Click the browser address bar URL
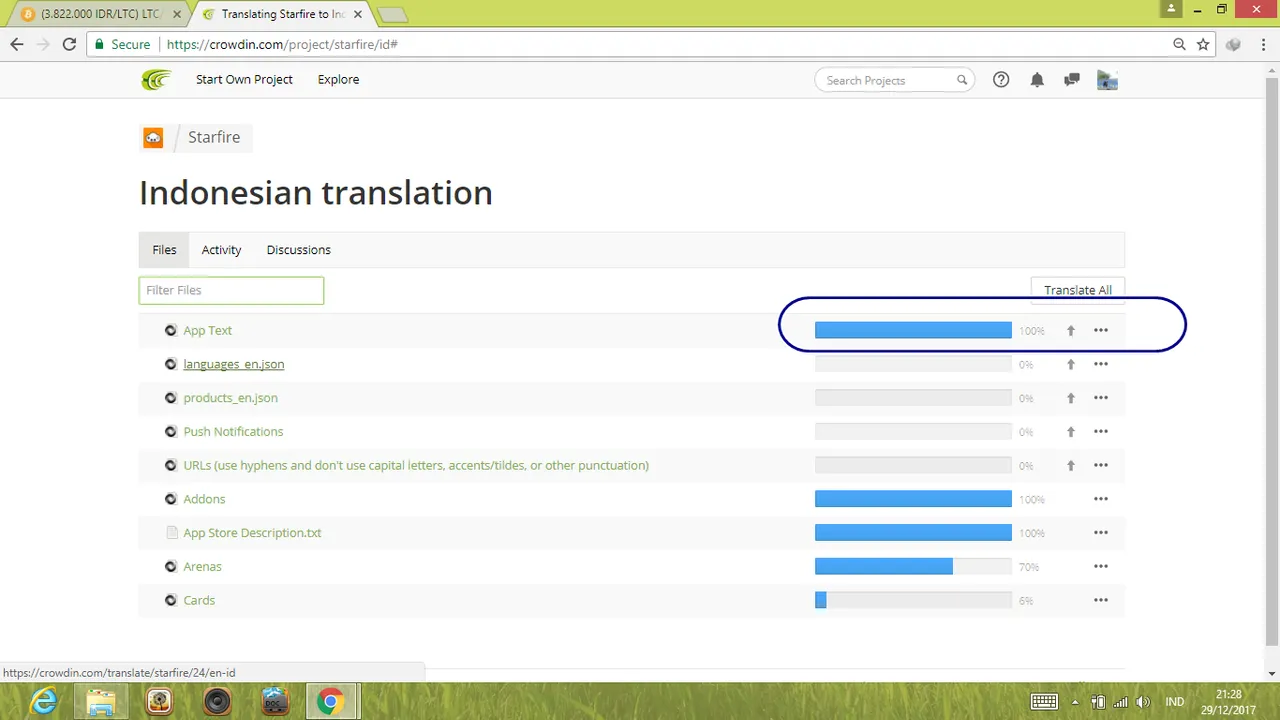 coord(282,45)
